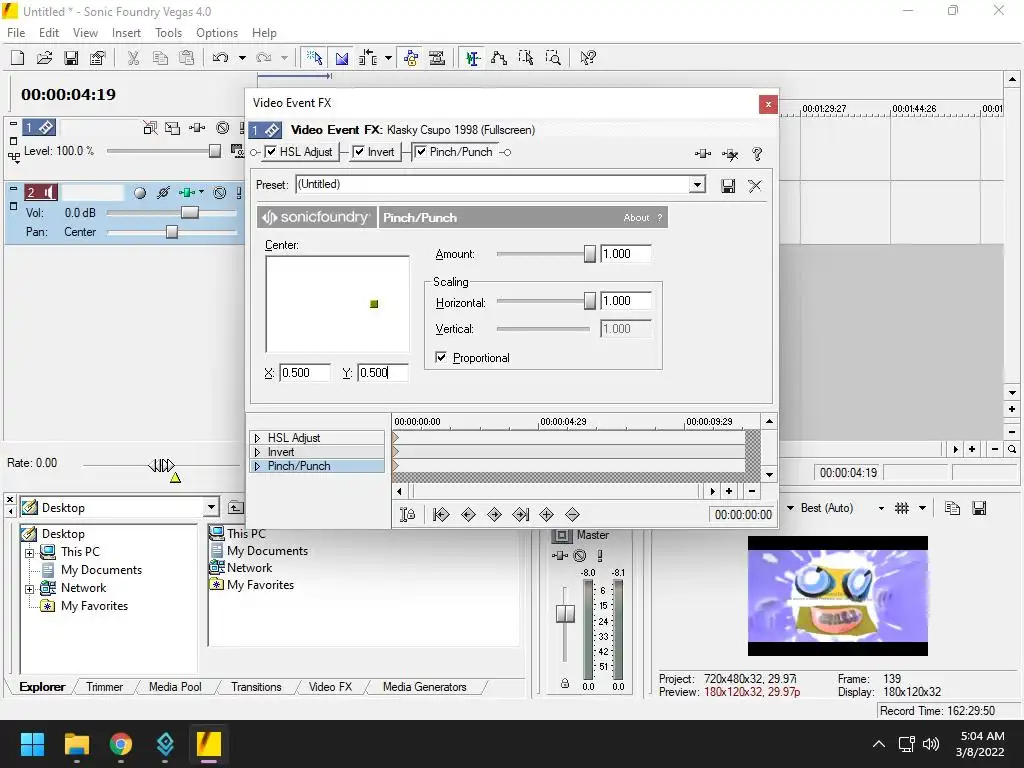The width and height of the screenshot is (1024, 768).
Task: Open File Explorer from the taskbar
Action: [77, 744]
